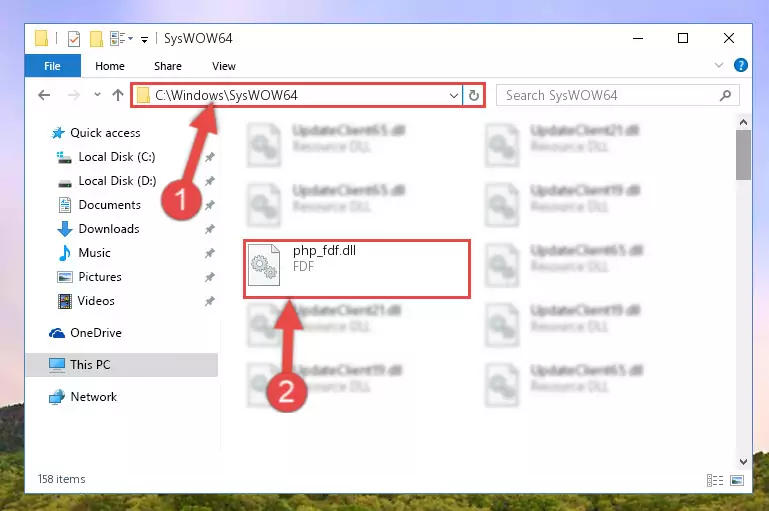Viewport: 769px width, 511px height.
Task: Click the Downloads blue arrow icon
Action: (64, 229)
